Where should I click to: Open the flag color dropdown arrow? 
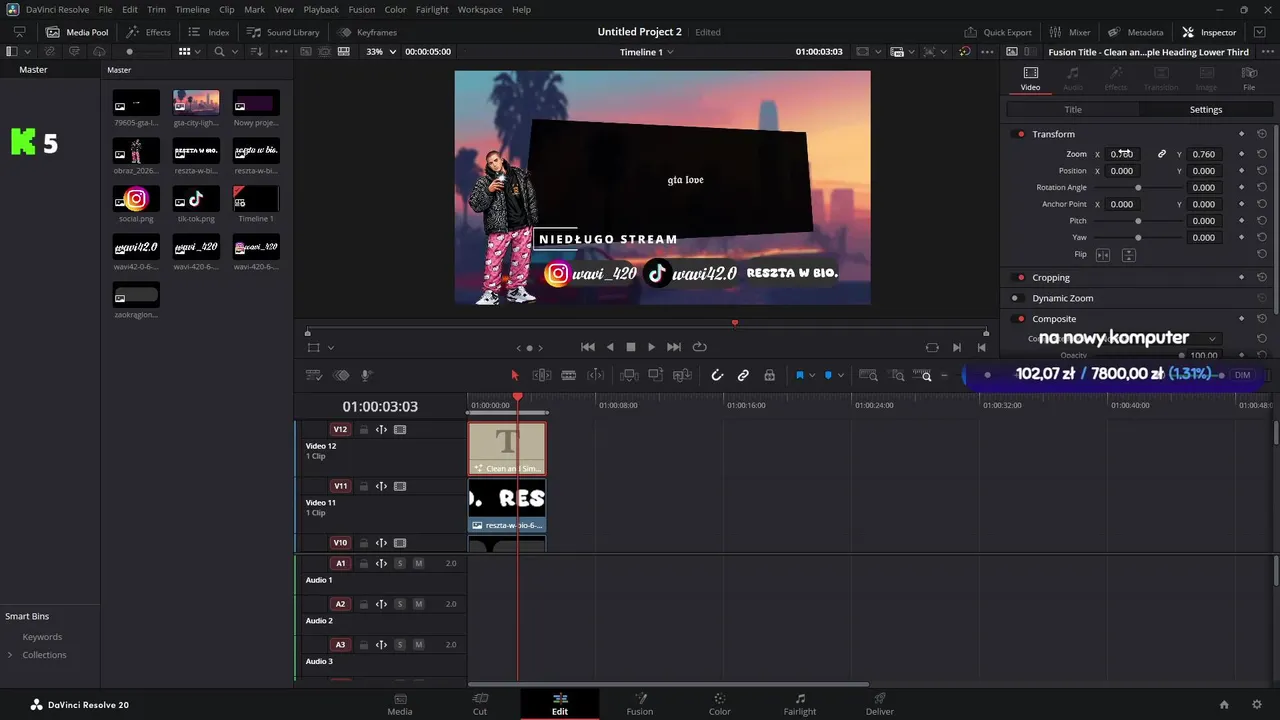(811, 376)
